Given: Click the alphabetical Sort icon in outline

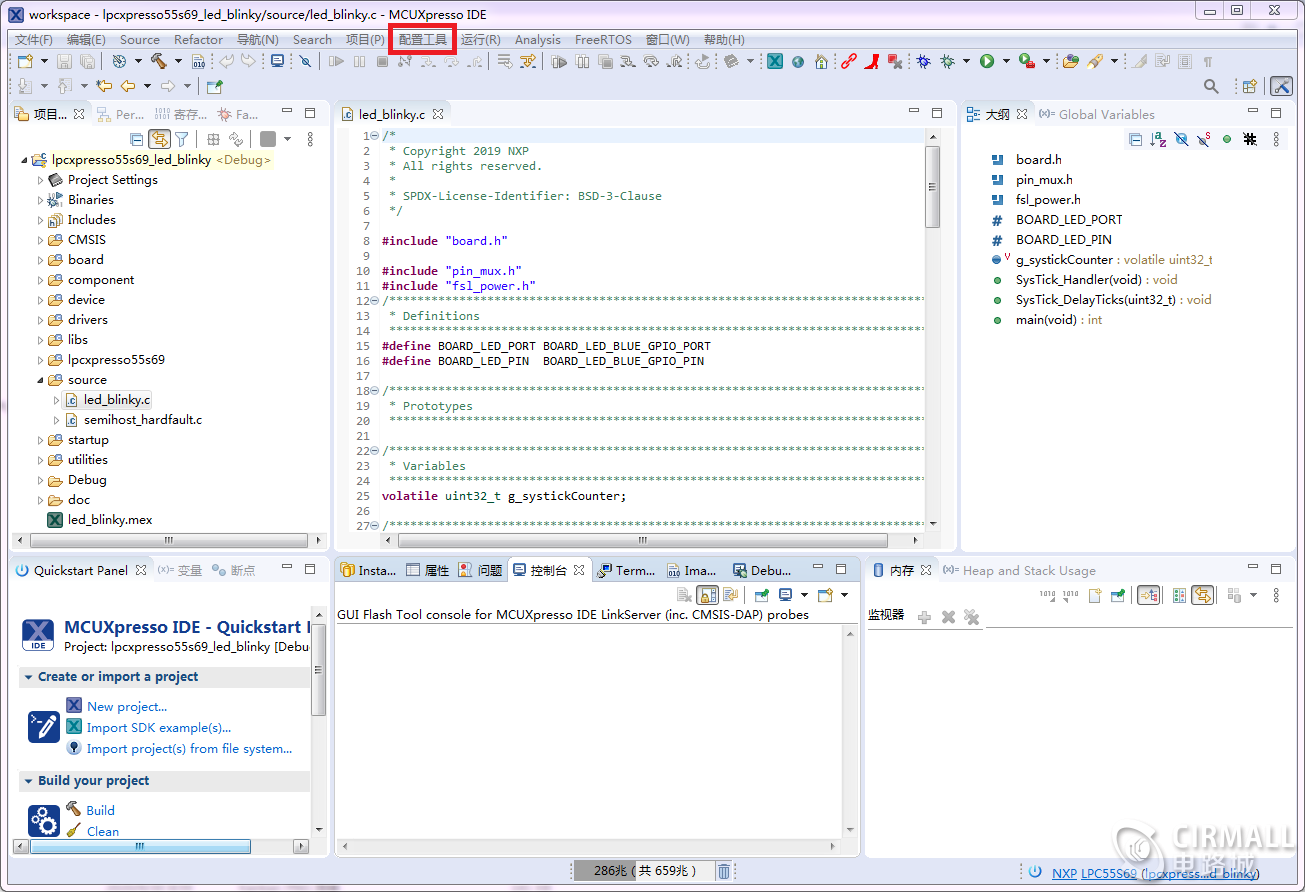Looking at the screenshot, I should 1157,140.
